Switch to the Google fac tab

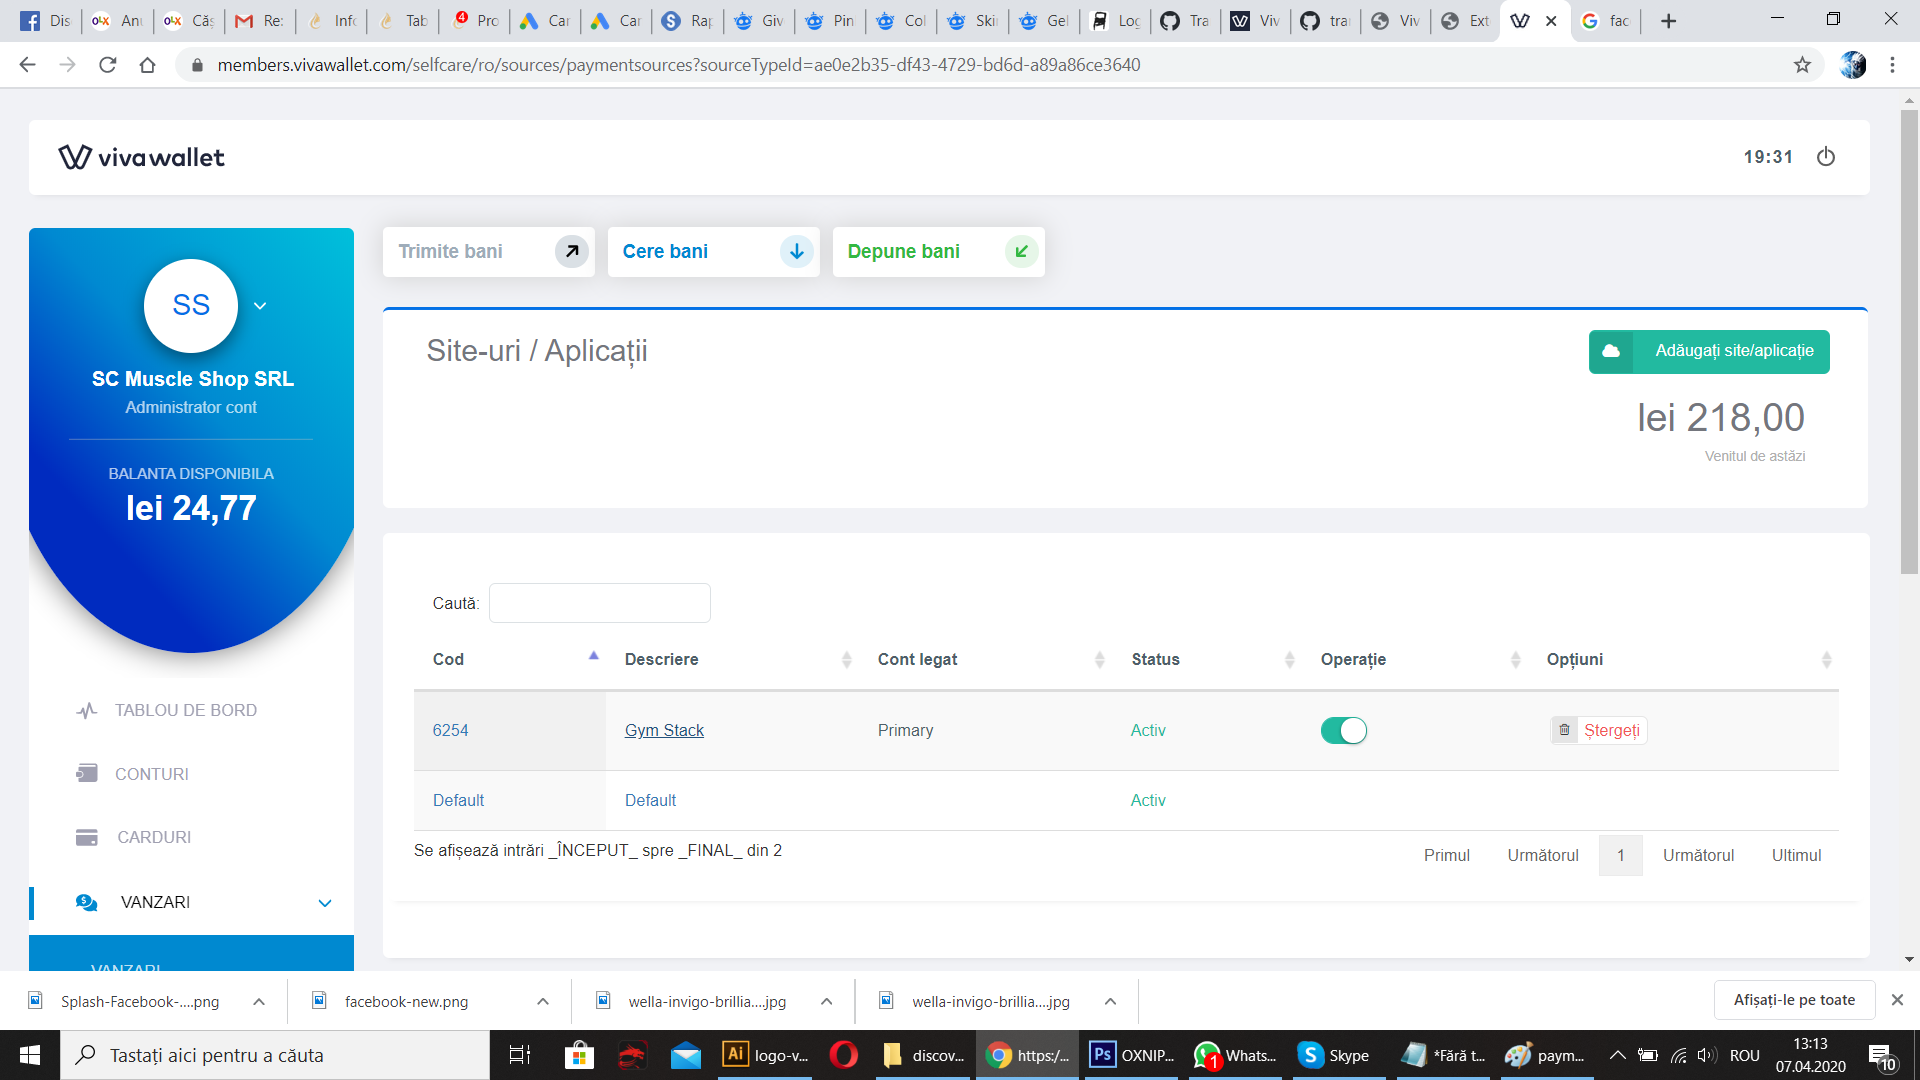coord(1606,21)
